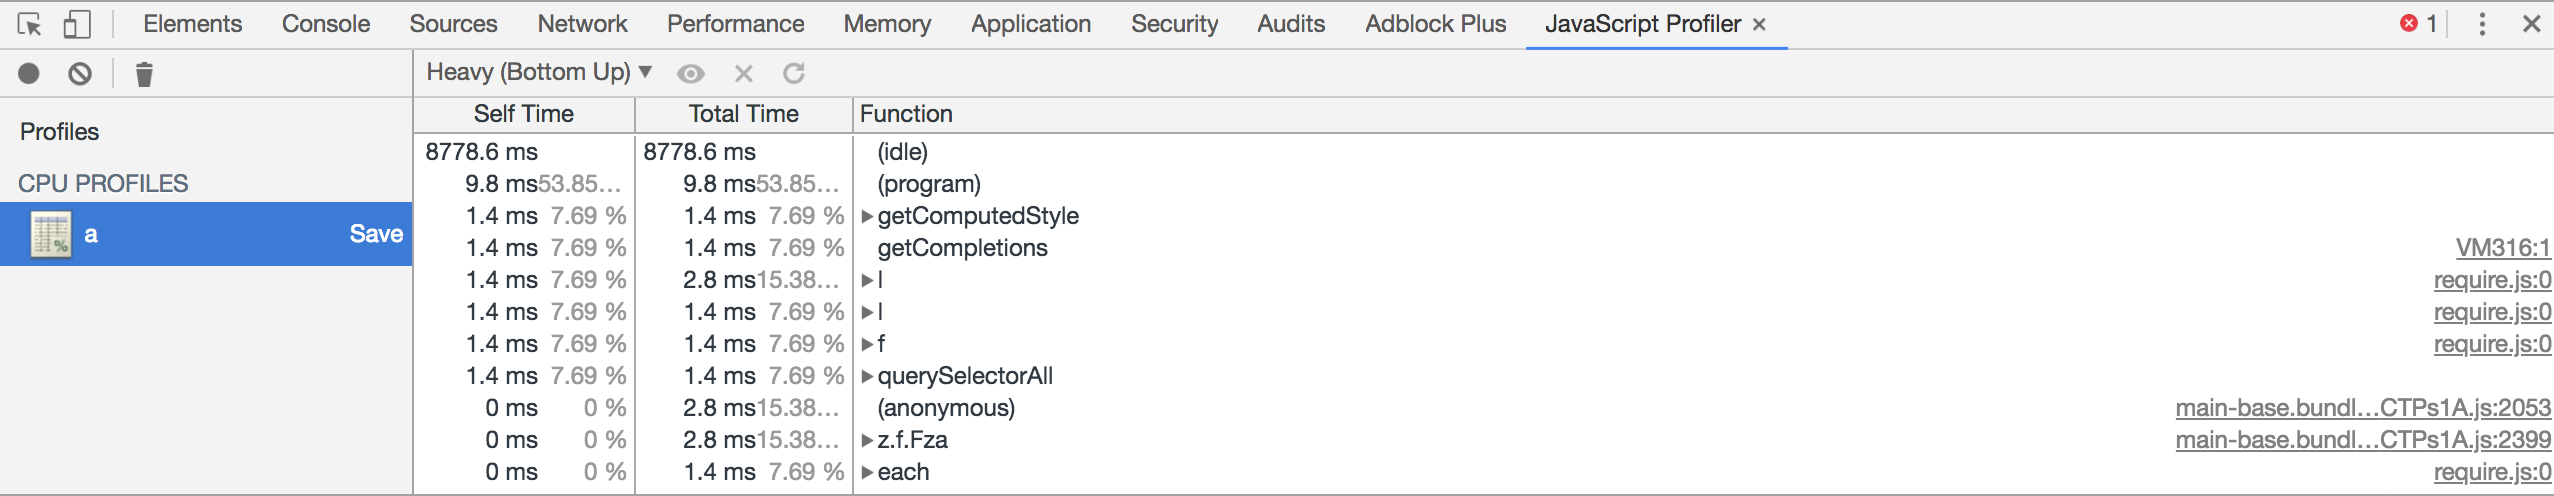This screenshot has height=496, width=2554.
Task: Click the focus selected function eye icon
Action: coord(690,73)
